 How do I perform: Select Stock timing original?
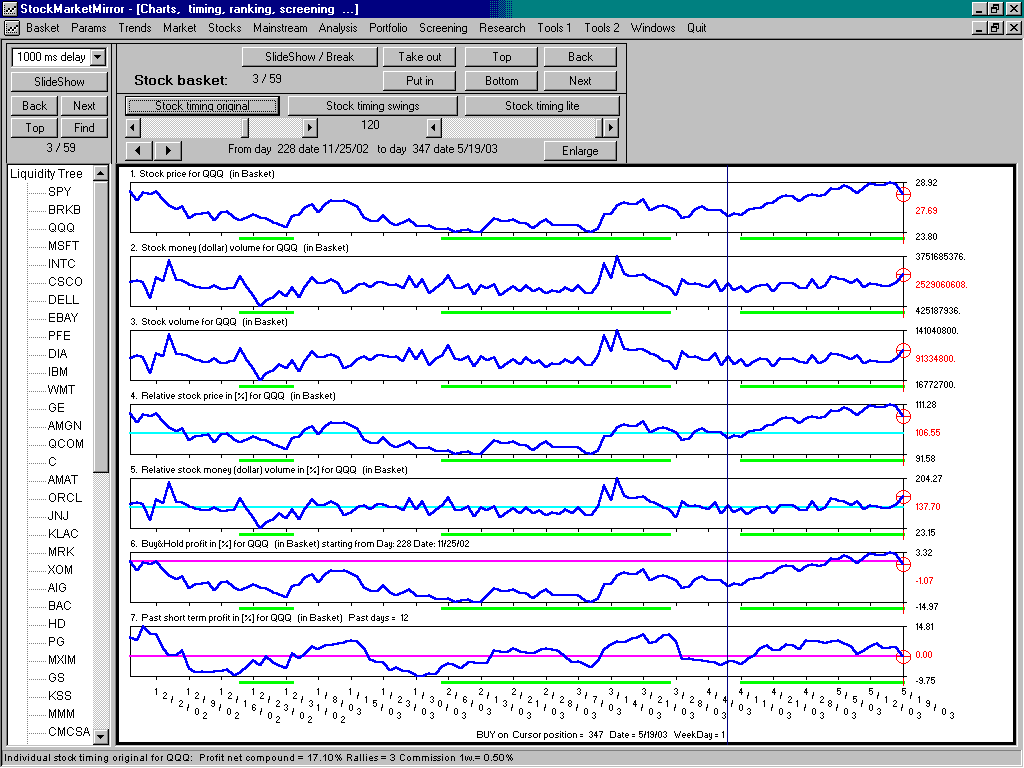click(x=202, y=106)
